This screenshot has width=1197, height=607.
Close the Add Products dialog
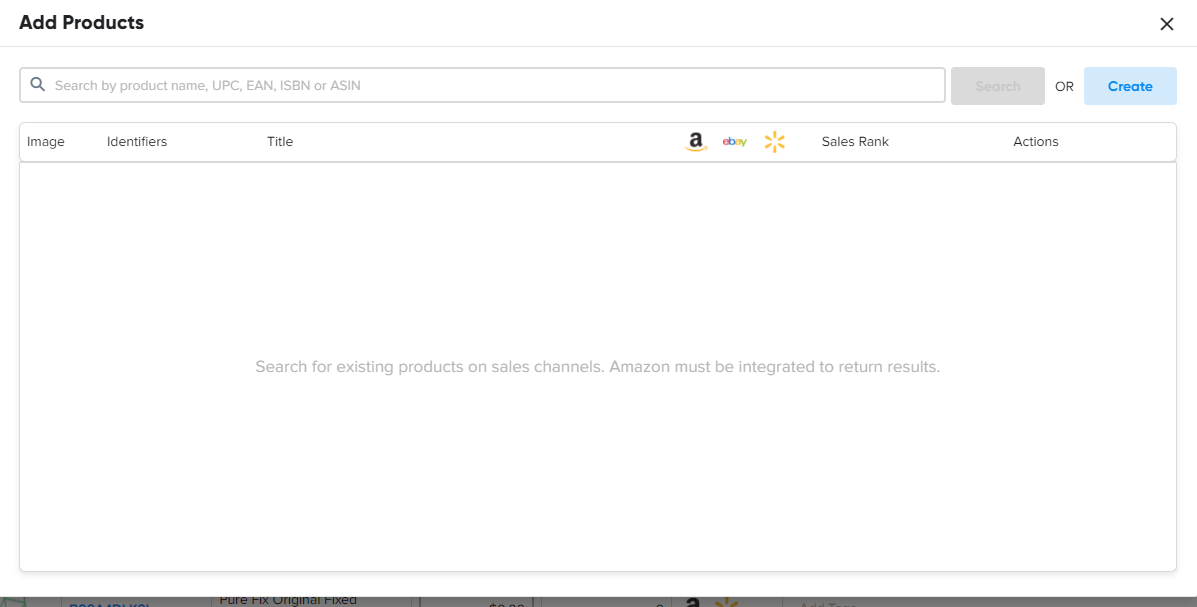pyautogui.click(x=1166, y=23)
